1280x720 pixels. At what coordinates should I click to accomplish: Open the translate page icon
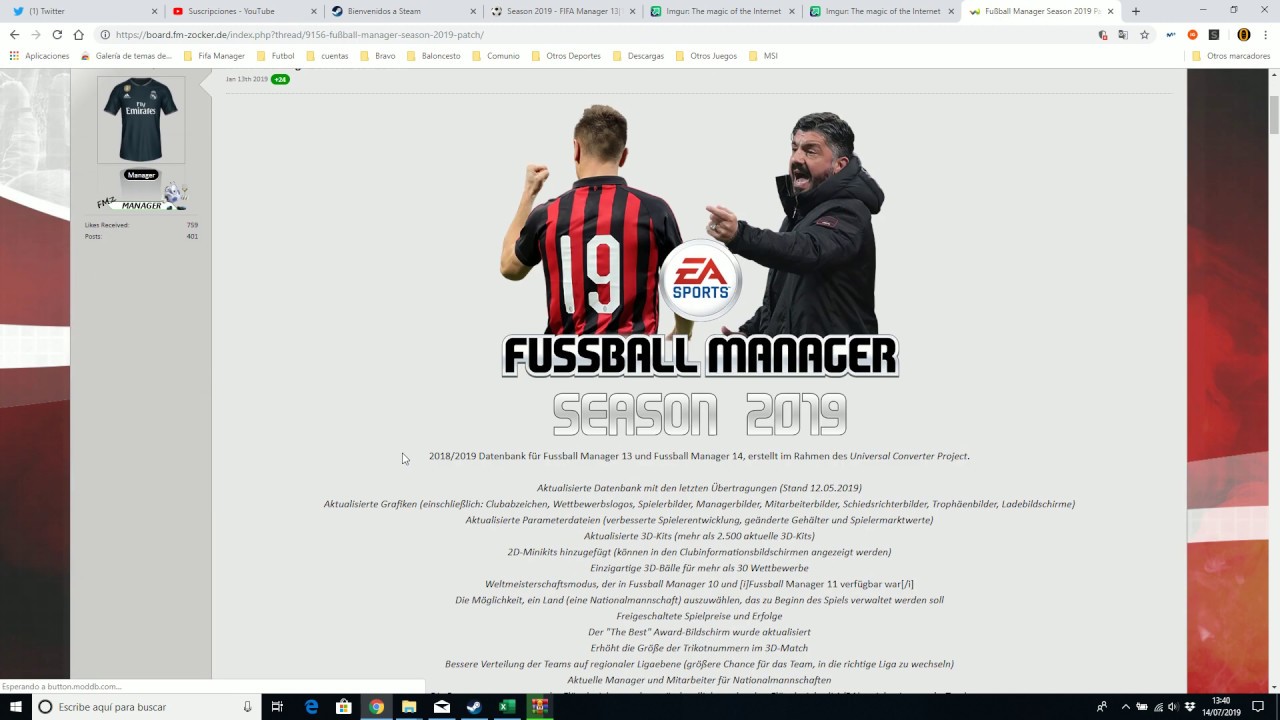[x=1123, y=34]
